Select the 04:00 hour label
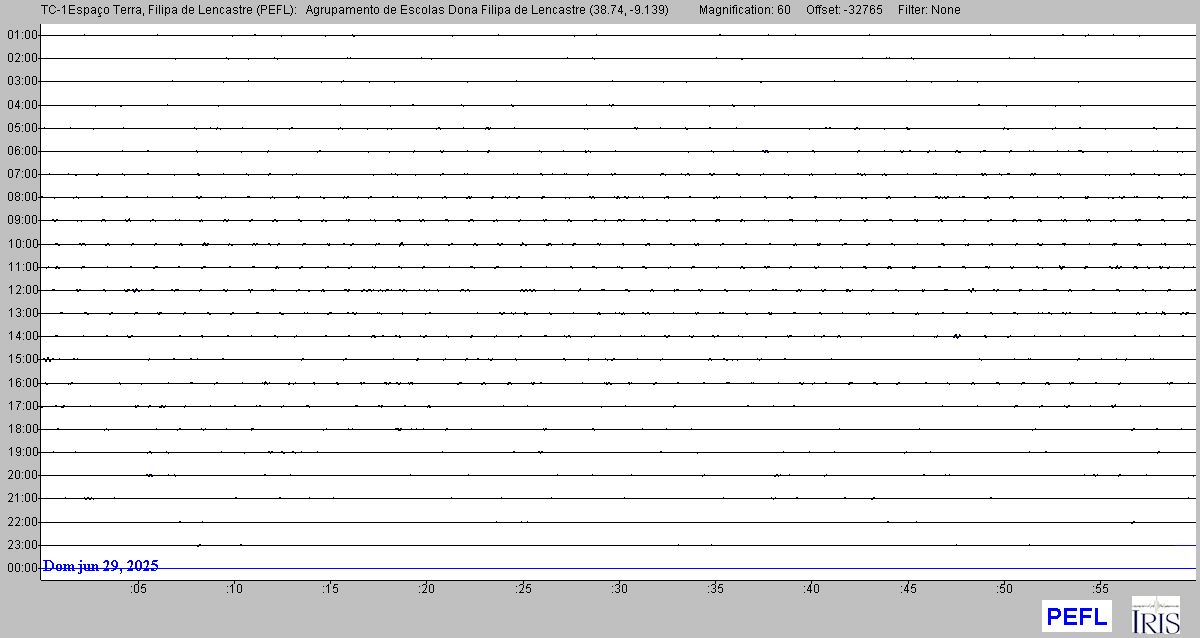 coord(22,105)
